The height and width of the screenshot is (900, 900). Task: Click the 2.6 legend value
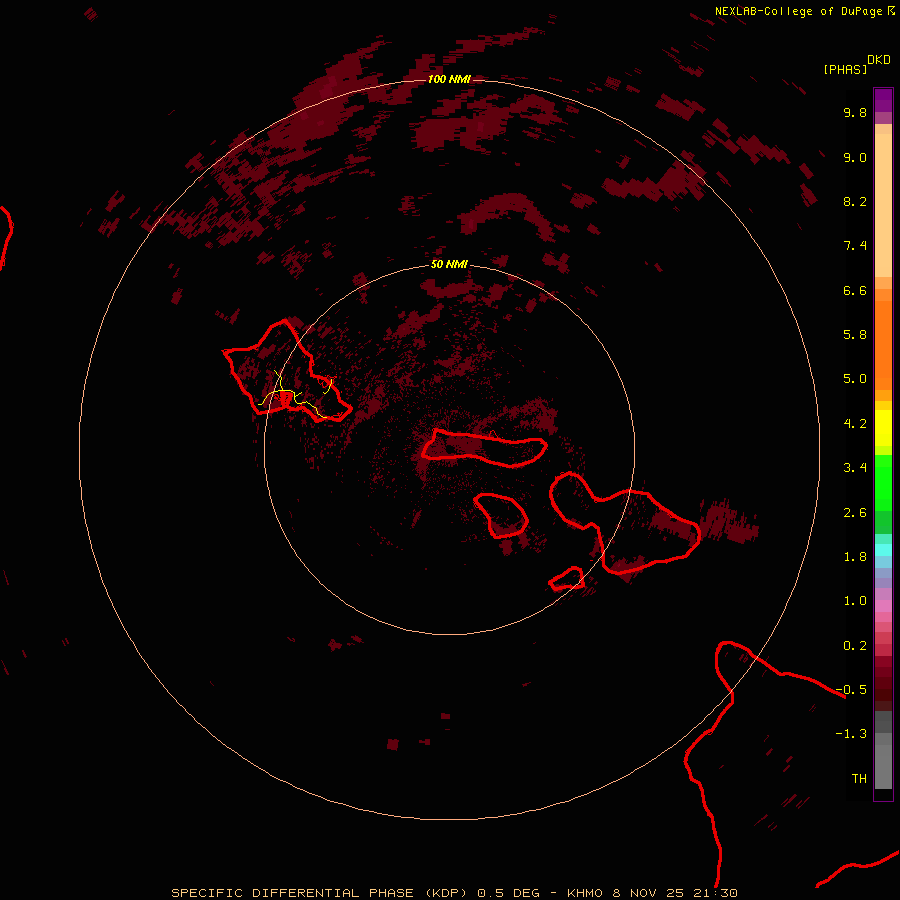click(855, 513)
